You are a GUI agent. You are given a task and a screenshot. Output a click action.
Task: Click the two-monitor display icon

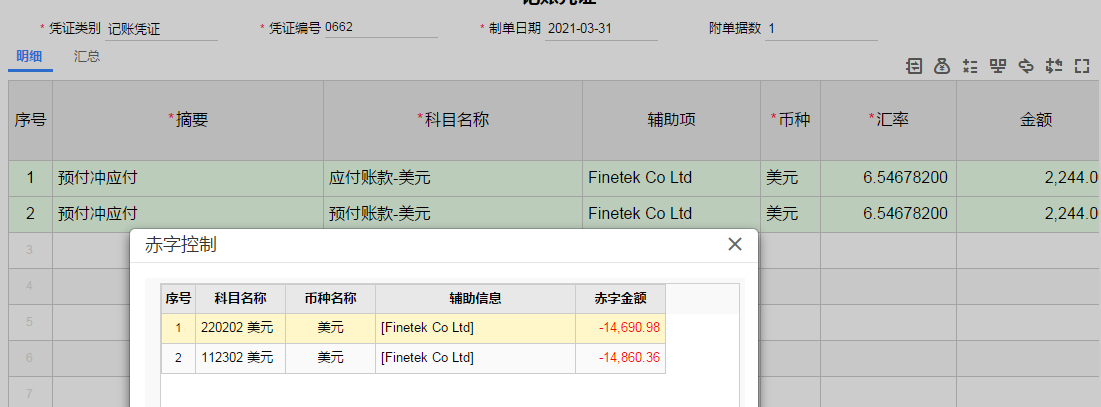pos(998,66)
